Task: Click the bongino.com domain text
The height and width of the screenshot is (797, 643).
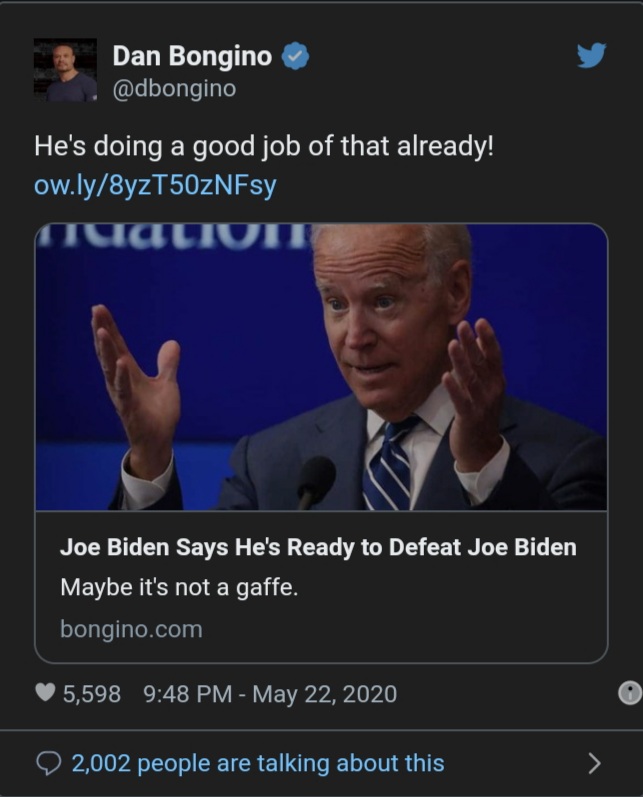Action: pos(131,629)
